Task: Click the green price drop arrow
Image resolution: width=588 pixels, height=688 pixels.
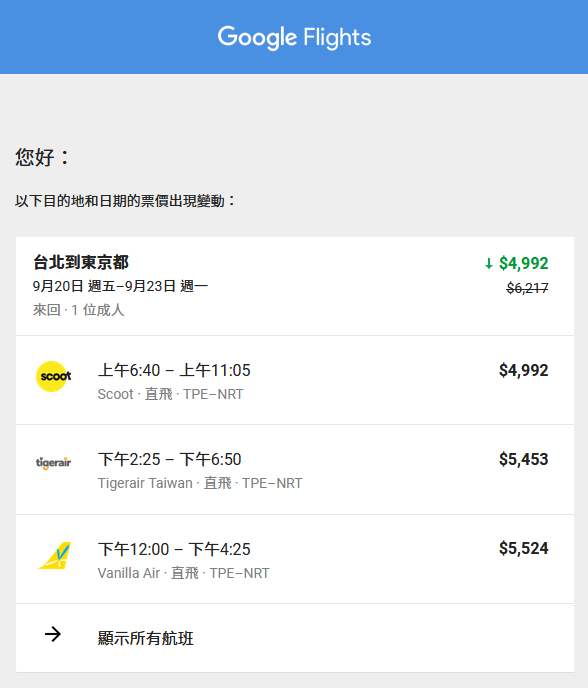Action: pos(489,263)
